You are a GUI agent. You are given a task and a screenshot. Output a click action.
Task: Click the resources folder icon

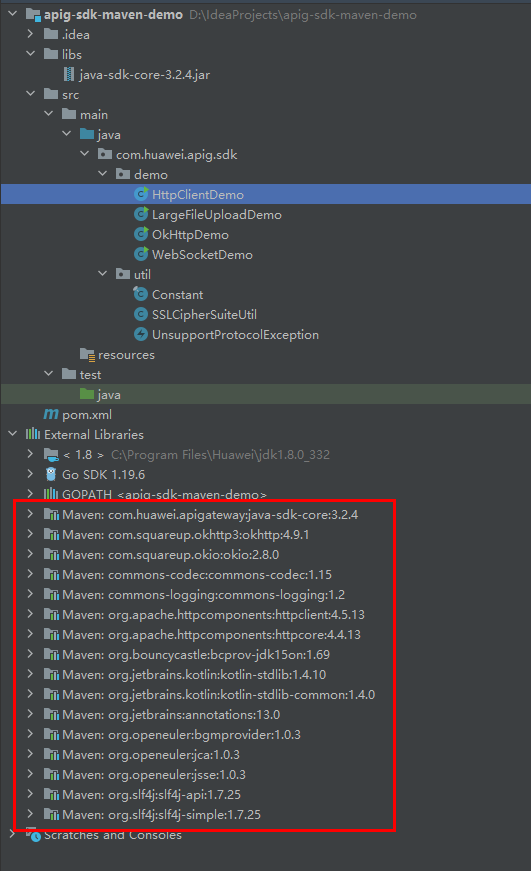point(87,354)
